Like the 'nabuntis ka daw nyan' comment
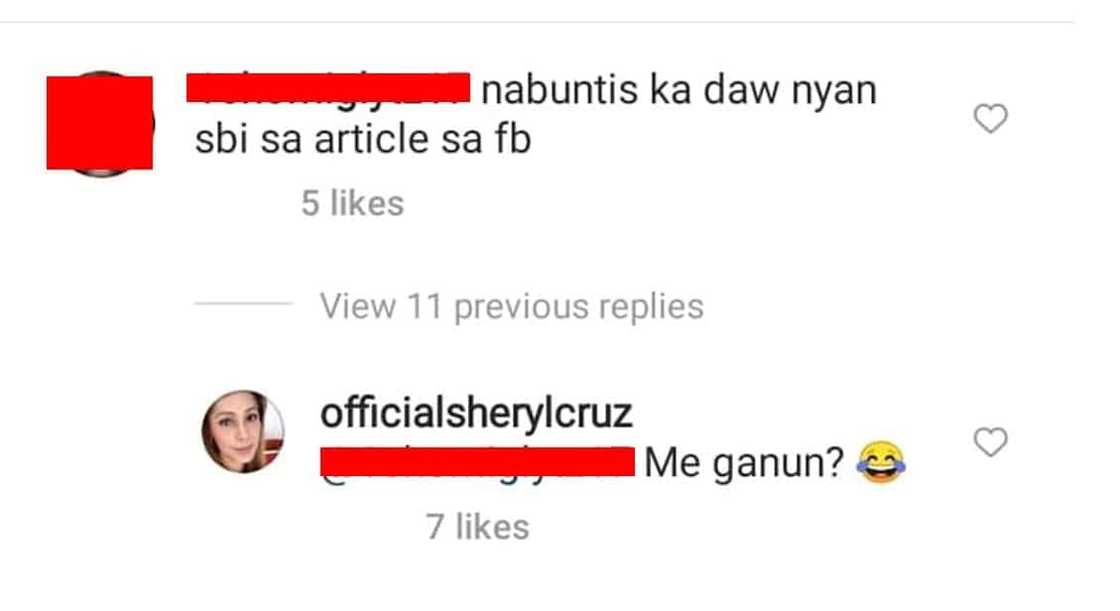 (990, 118)
